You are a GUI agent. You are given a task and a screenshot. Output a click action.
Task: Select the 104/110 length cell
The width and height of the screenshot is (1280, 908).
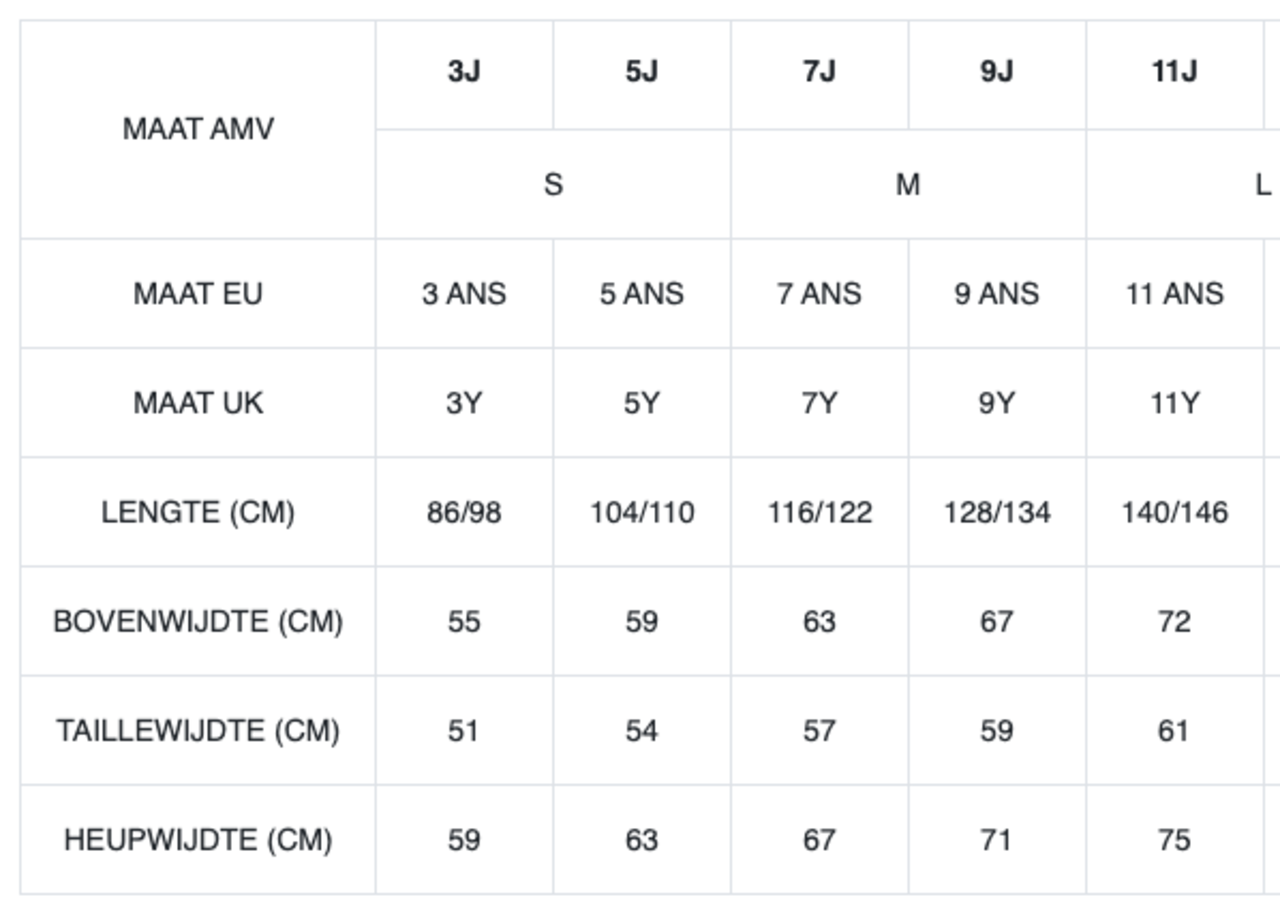click(641, 512)
